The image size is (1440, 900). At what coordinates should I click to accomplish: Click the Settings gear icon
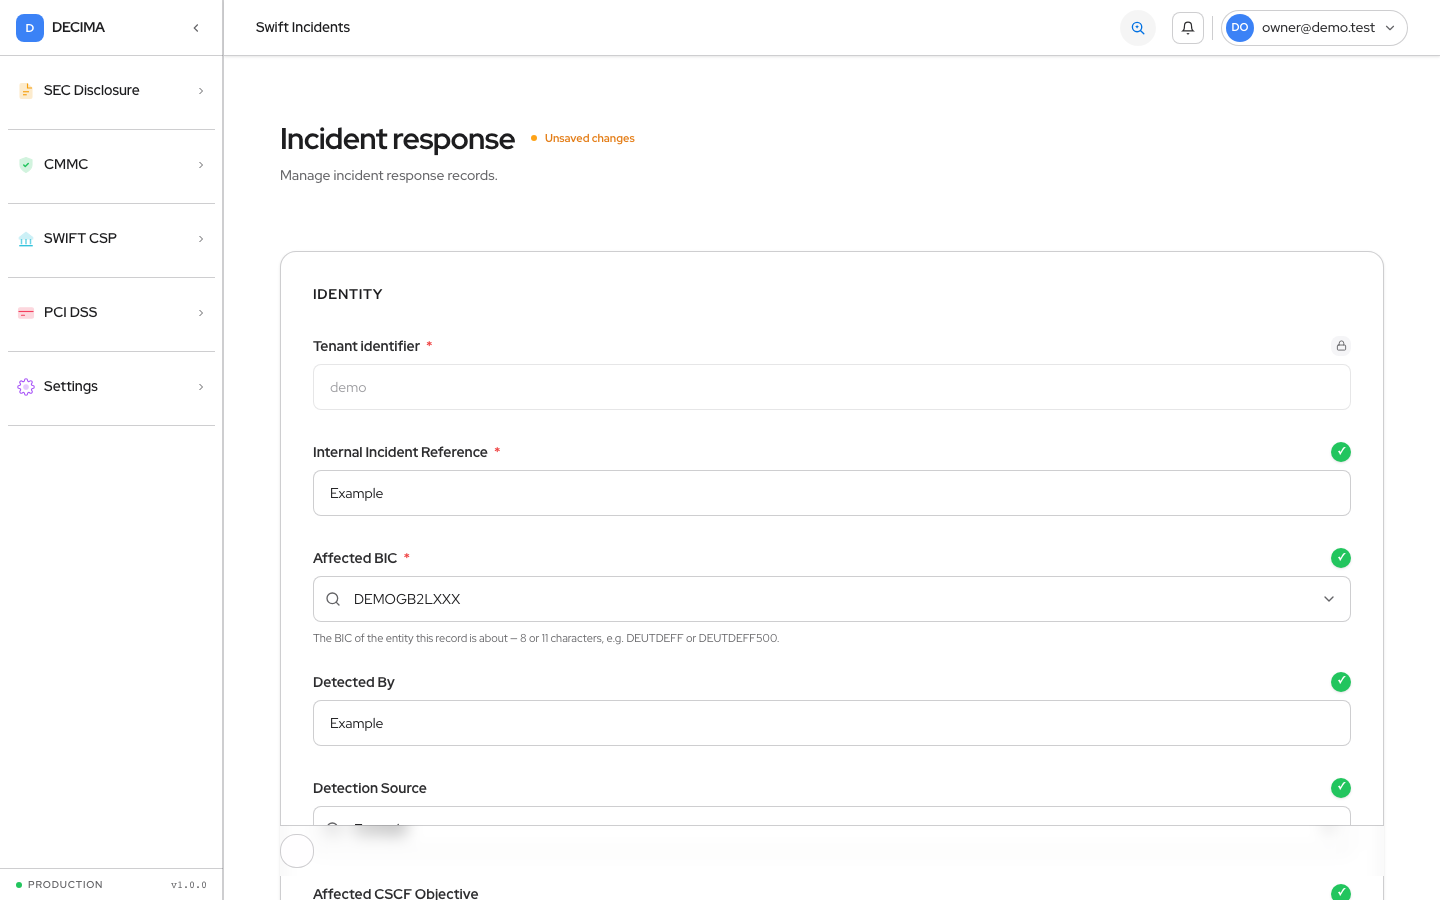(26, 387)
